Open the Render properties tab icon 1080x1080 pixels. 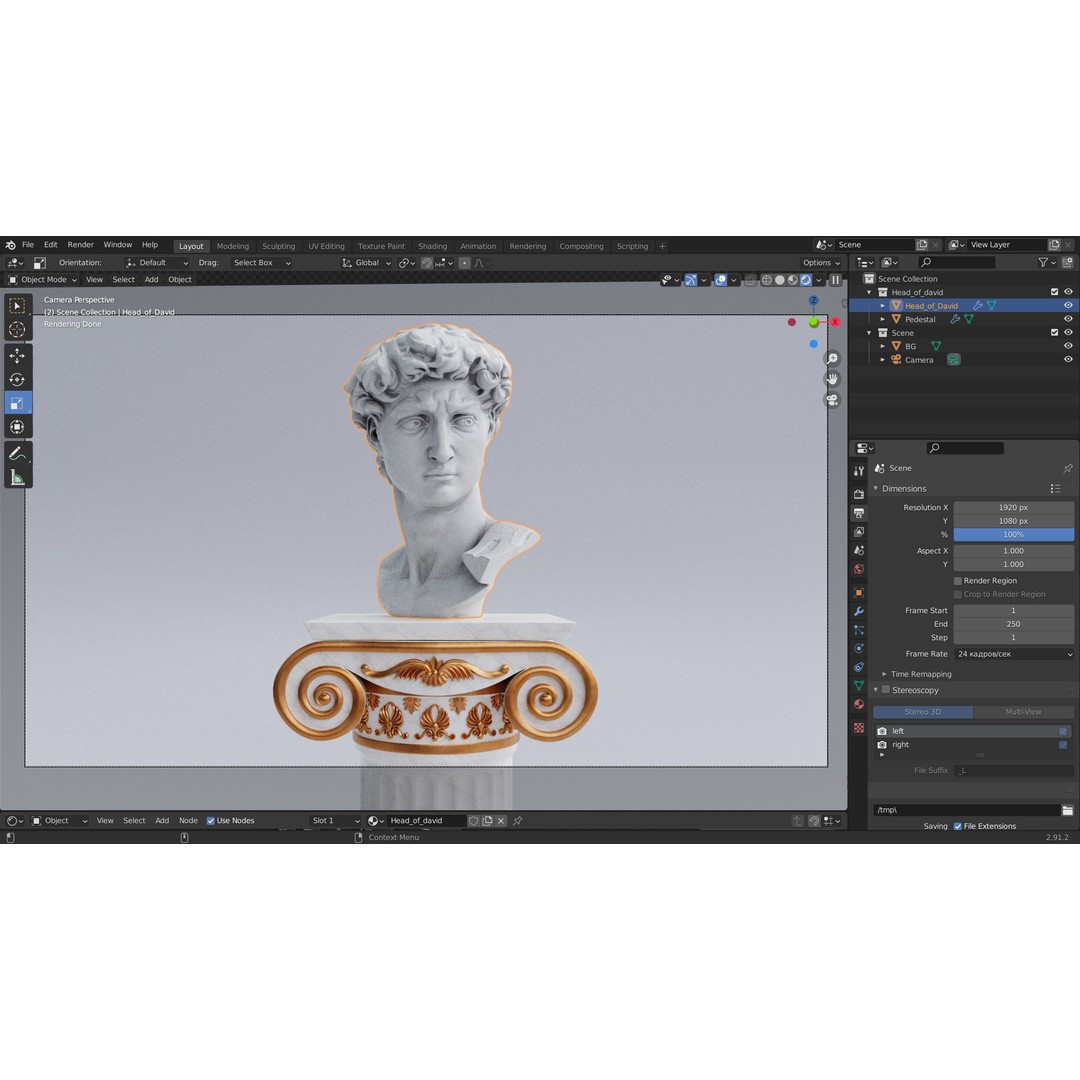point(859,494)
